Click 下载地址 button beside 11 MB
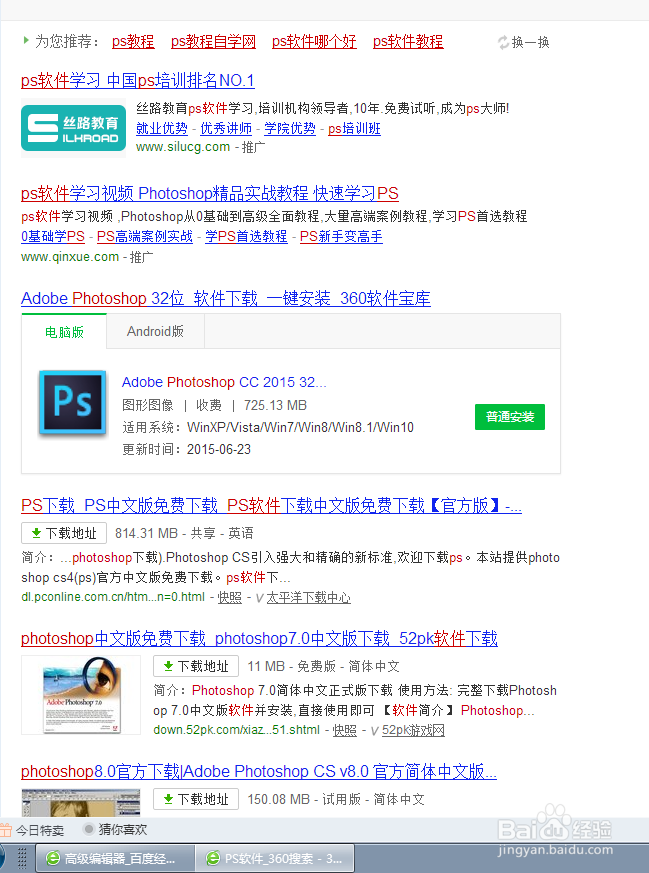Screen dimensions: 649x873 pos(196,666)
